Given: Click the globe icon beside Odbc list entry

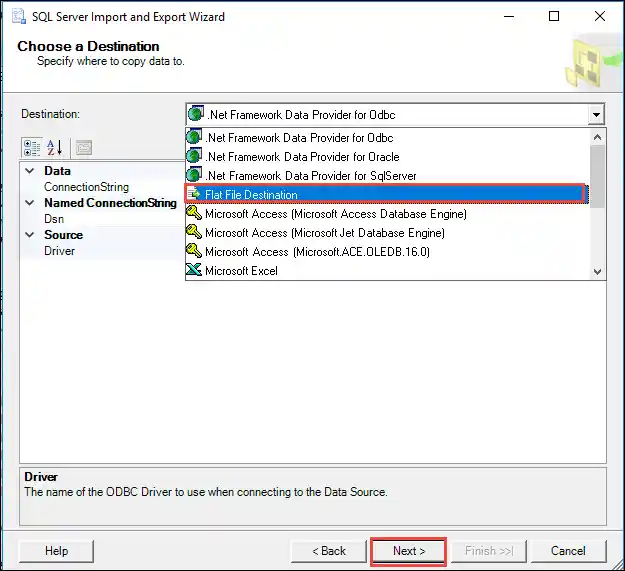Looking at the screenshot, I should [x=194, y=137].
